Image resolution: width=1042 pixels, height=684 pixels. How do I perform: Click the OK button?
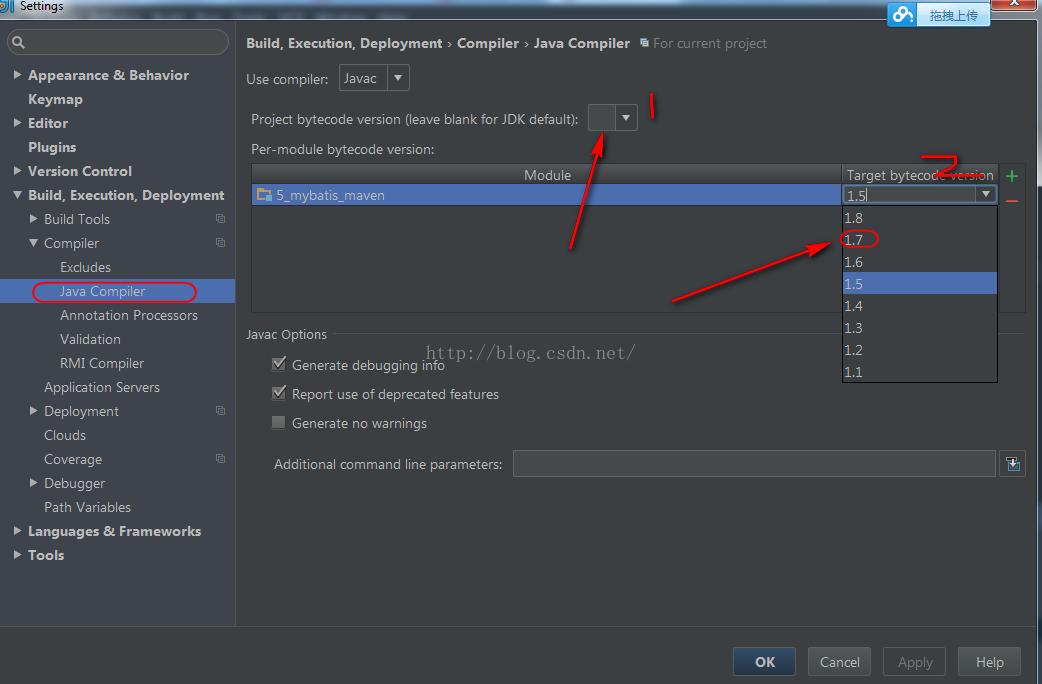click(x=764, y=662)
